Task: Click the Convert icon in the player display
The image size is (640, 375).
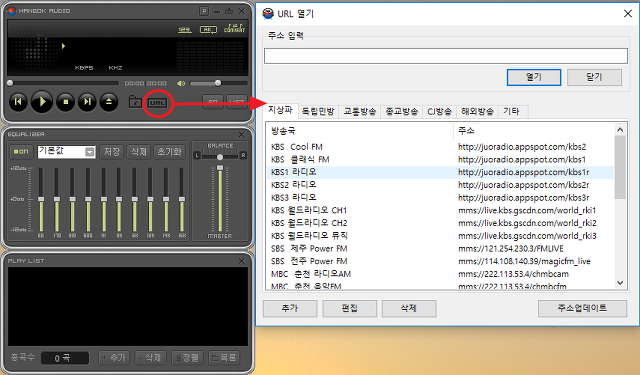Action: tap(234, 28)
